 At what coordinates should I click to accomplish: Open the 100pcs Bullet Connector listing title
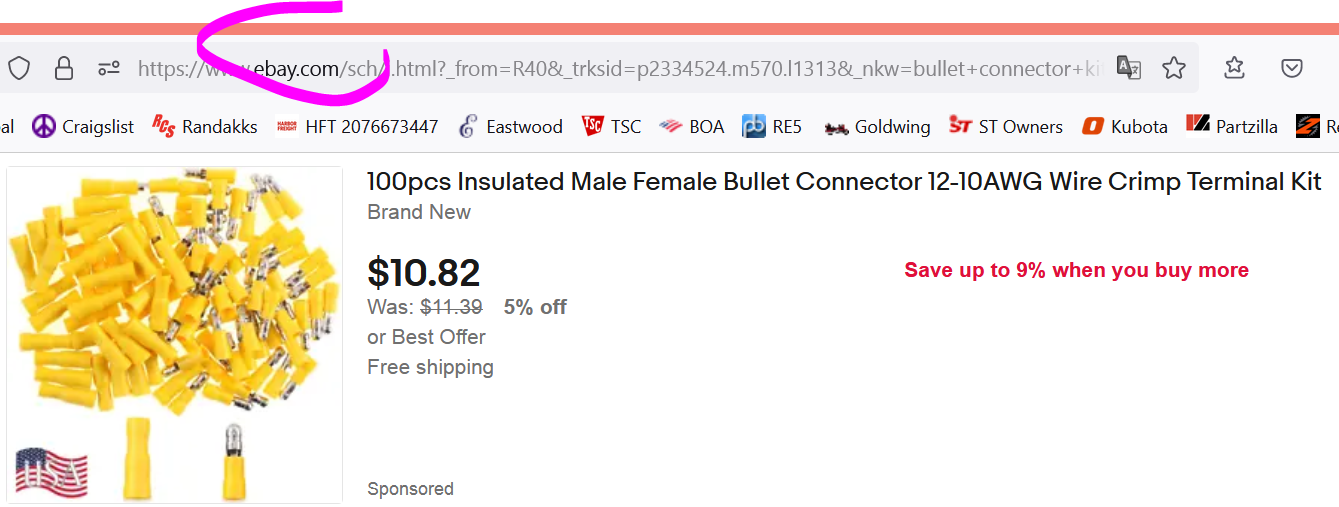click(x=843, y=182)
